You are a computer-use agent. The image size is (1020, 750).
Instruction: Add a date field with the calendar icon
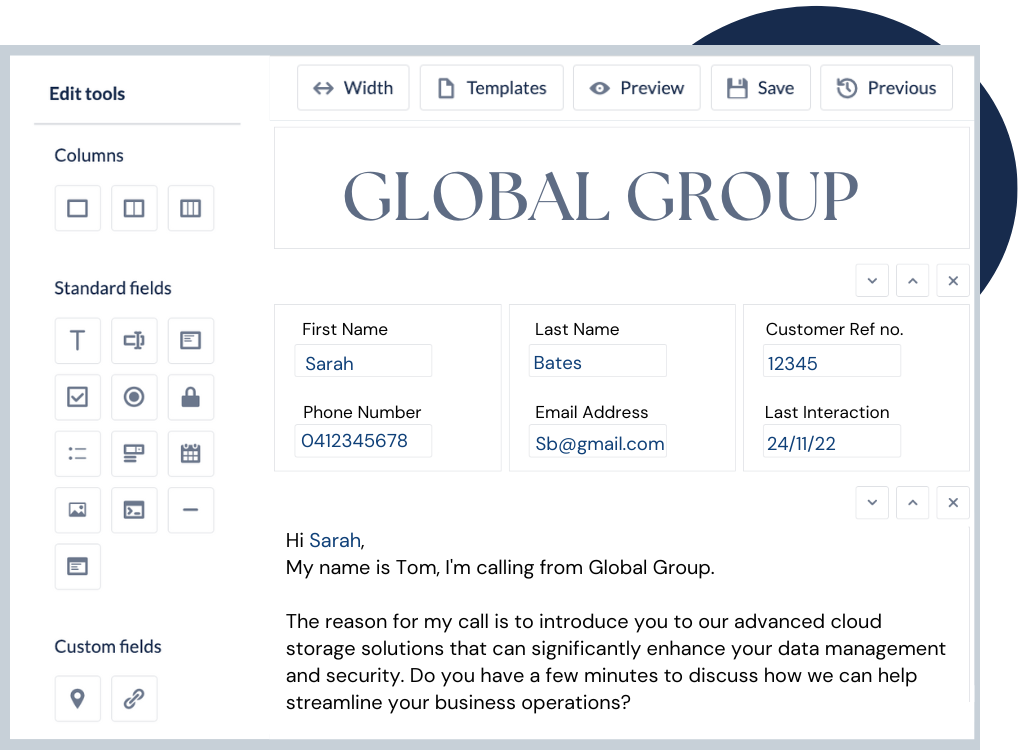(190, 454)
